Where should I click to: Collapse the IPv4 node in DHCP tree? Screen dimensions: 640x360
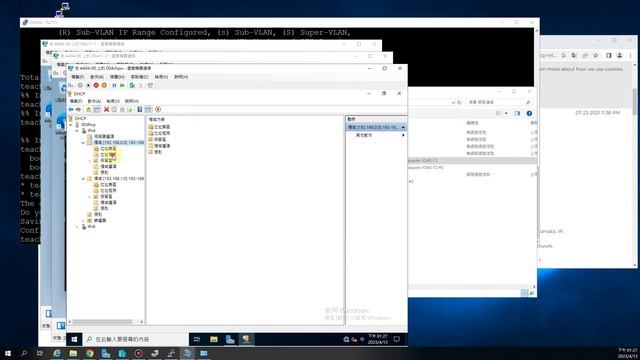[77, 131]
